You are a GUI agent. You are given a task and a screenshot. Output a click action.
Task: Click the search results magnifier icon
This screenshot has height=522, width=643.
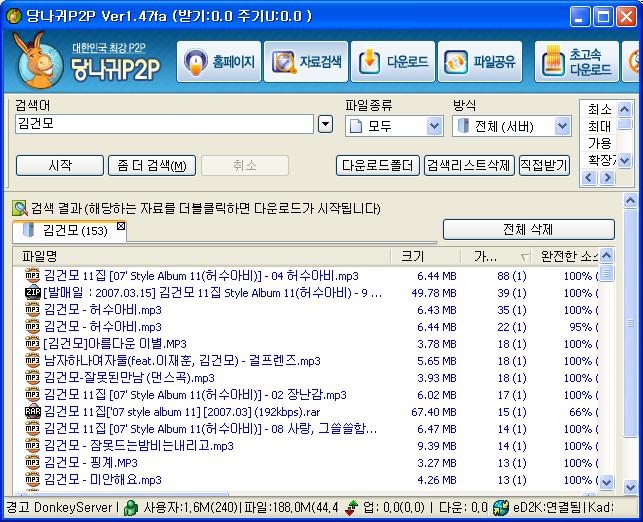tap(19, 208)
